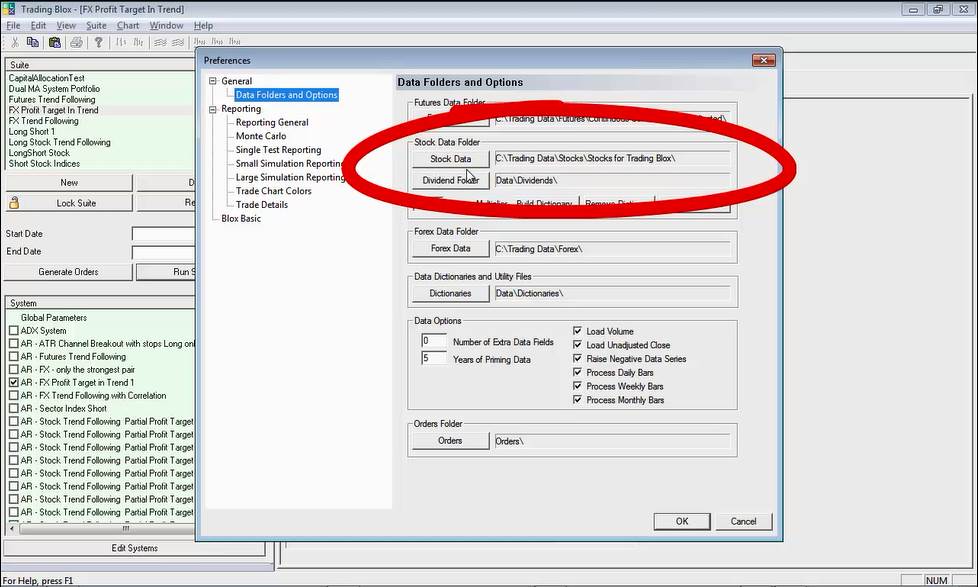The image size is (978, 587).
Task: Click Years of Priming Data input
Action: tap(434, 359)
